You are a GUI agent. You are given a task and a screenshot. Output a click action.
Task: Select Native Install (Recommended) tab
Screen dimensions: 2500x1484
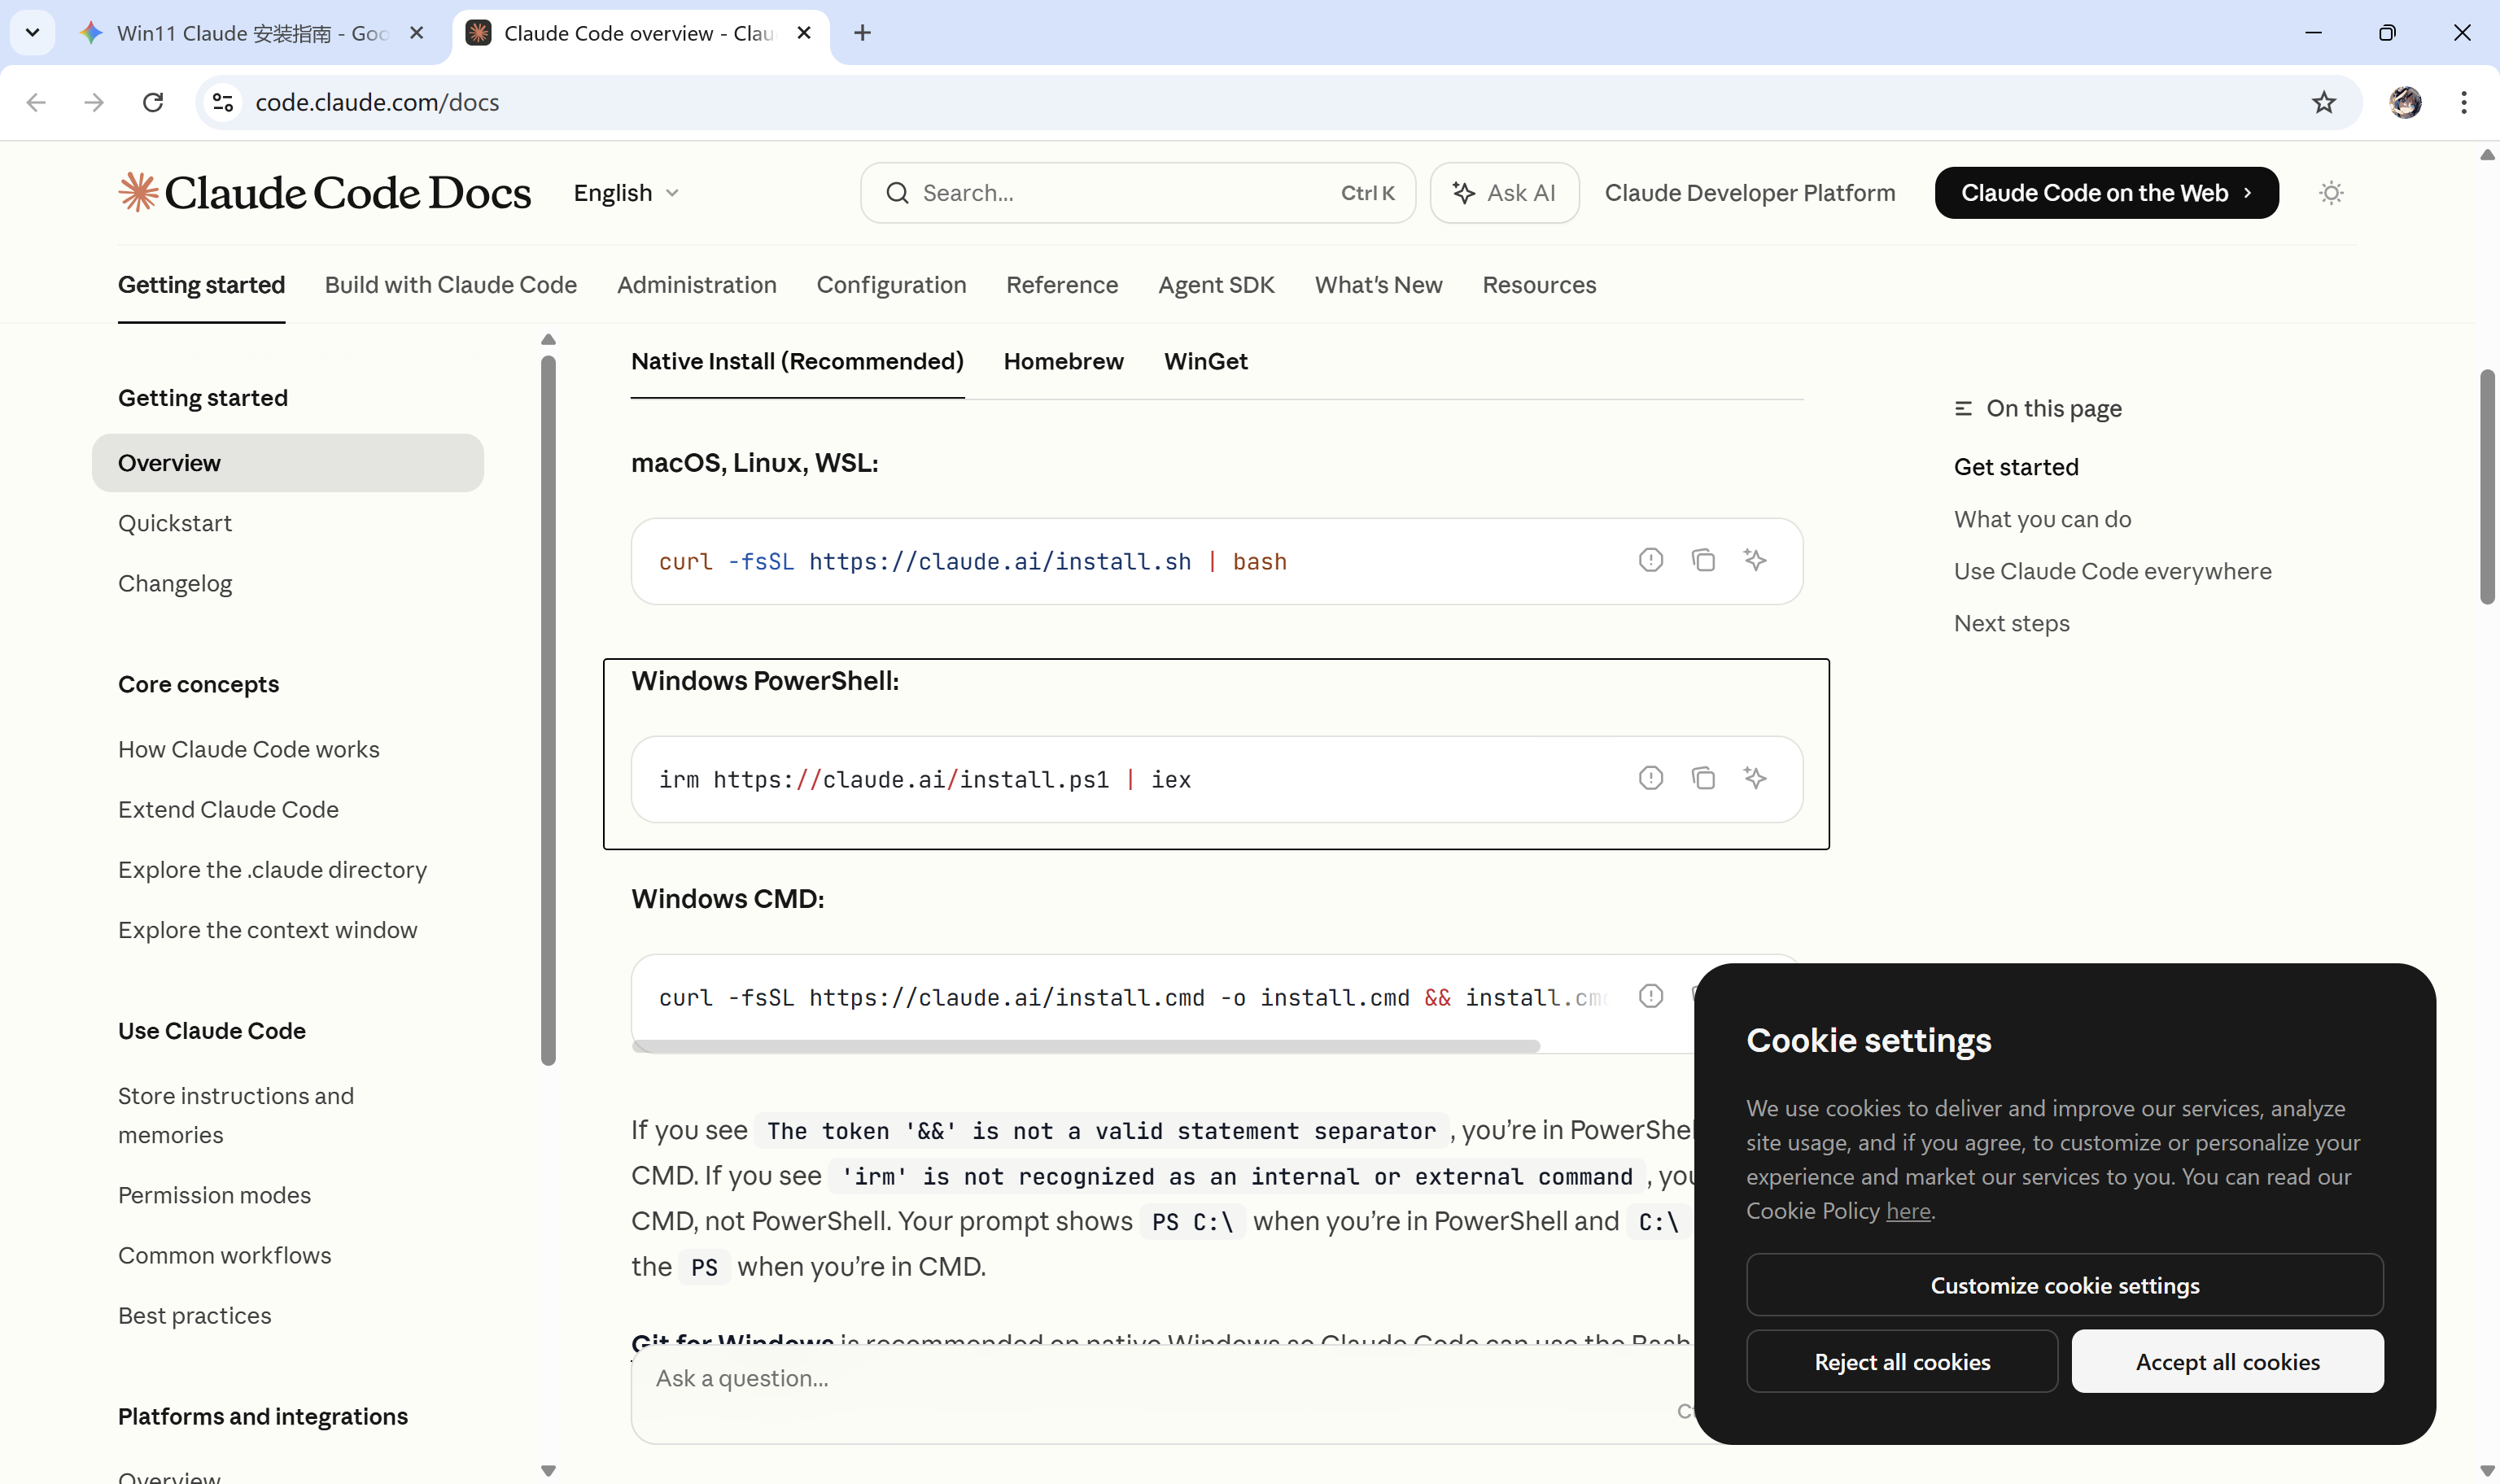797,361
